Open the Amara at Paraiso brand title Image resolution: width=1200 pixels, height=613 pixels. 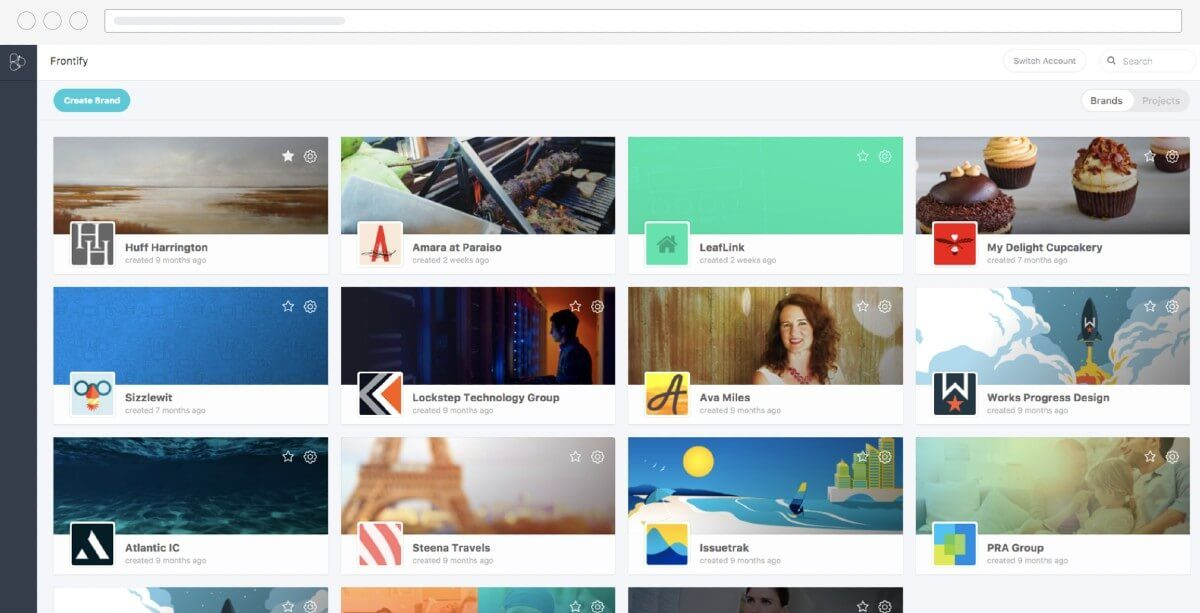tap(457, 247)
